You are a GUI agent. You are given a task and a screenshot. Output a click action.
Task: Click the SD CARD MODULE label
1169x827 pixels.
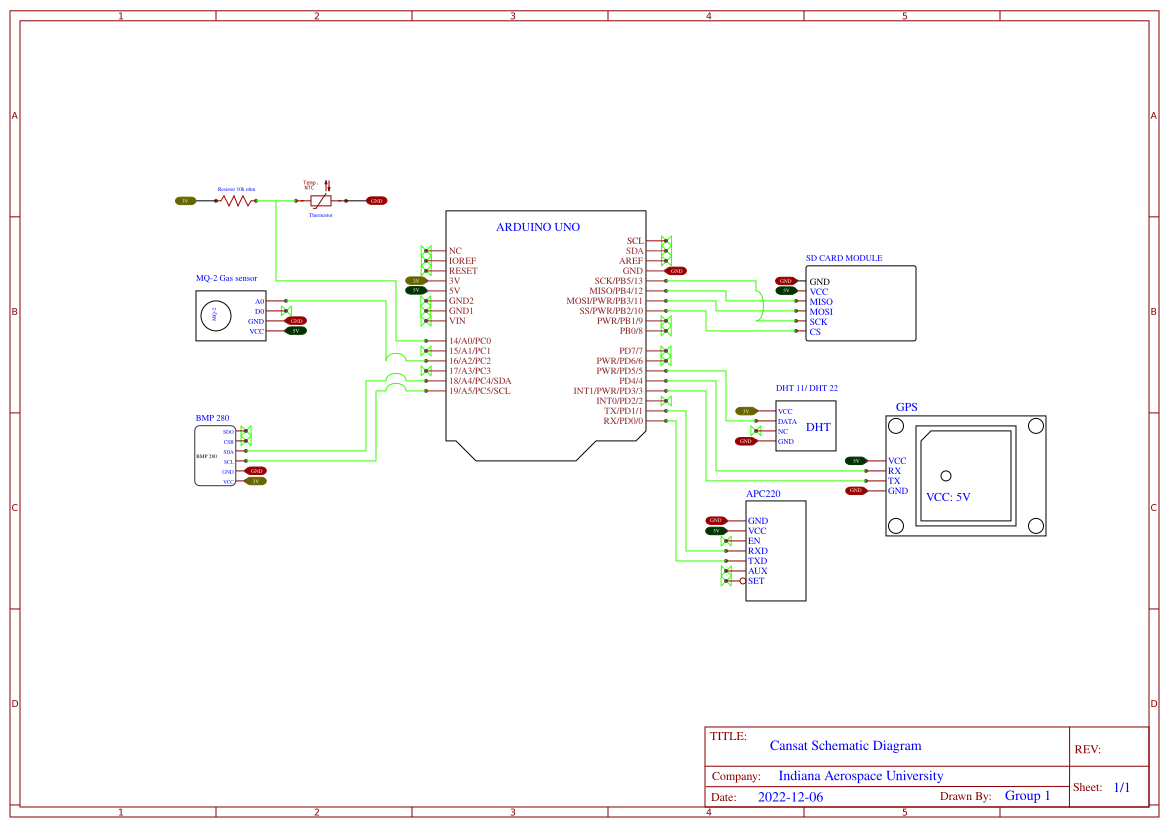pos(844,258)
